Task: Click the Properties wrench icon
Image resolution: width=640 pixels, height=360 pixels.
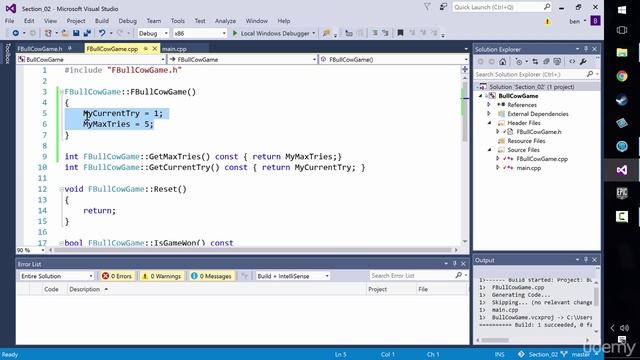Action: click(583, 62)
